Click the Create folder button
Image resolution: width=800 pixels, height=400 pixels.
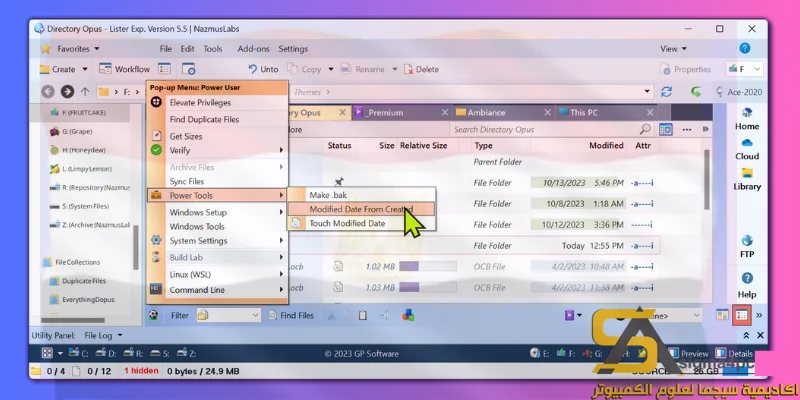click(x=58, y=69)
